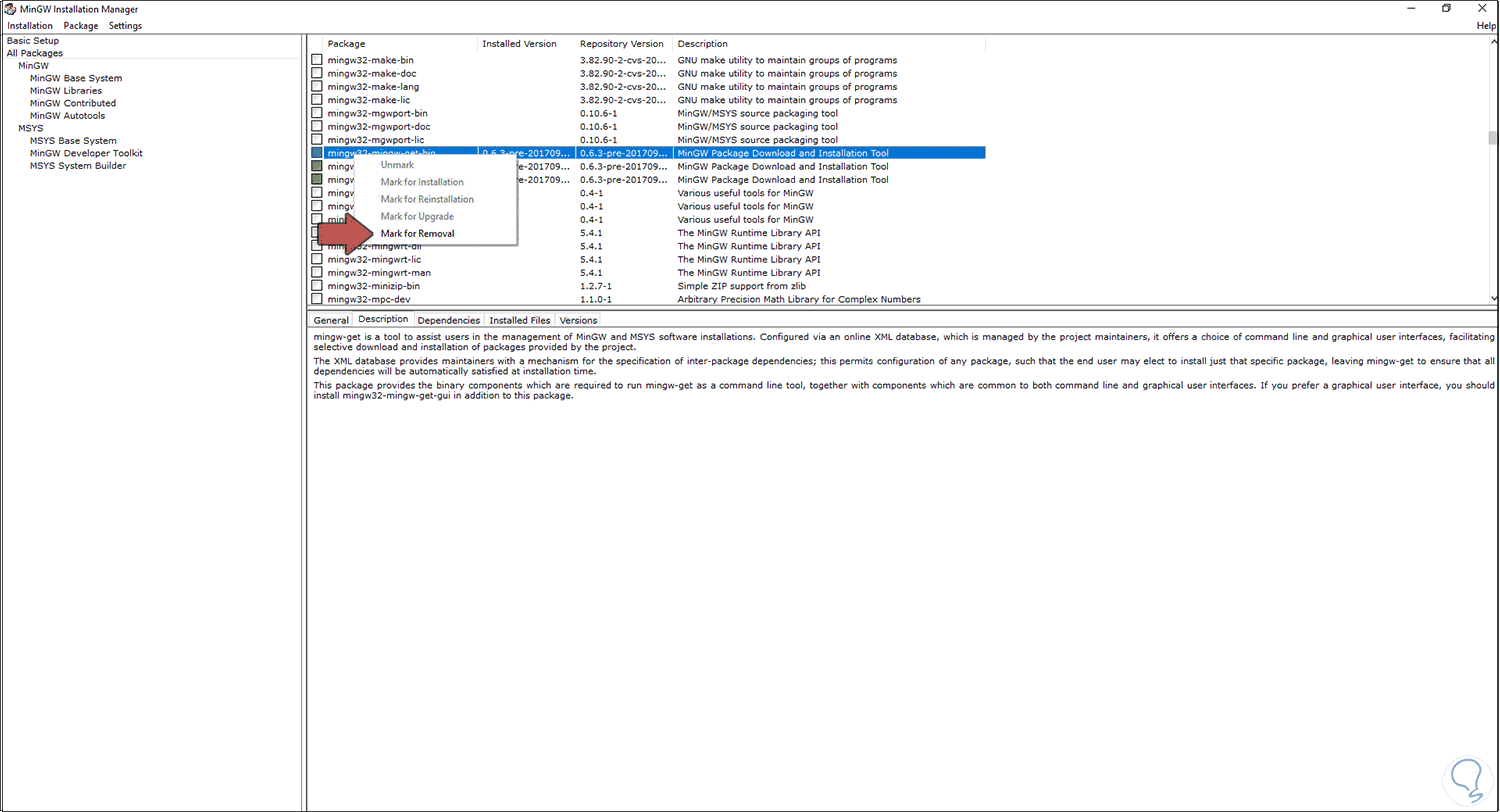Select Basic Setup in the sidebar
Screen dimensions: 1500x812
(x=33, y=40)
